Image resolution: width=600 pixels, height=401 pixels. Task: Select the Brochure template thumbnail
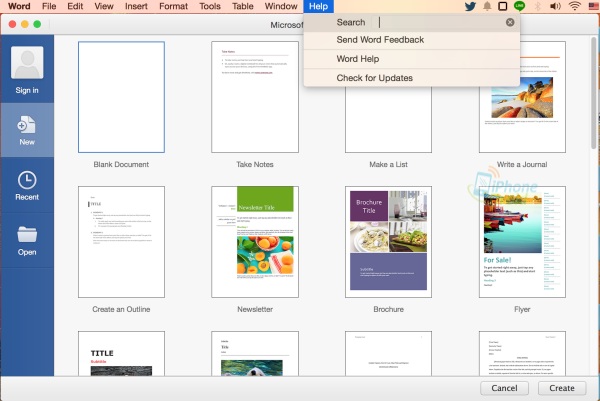[x=388, y=242]
